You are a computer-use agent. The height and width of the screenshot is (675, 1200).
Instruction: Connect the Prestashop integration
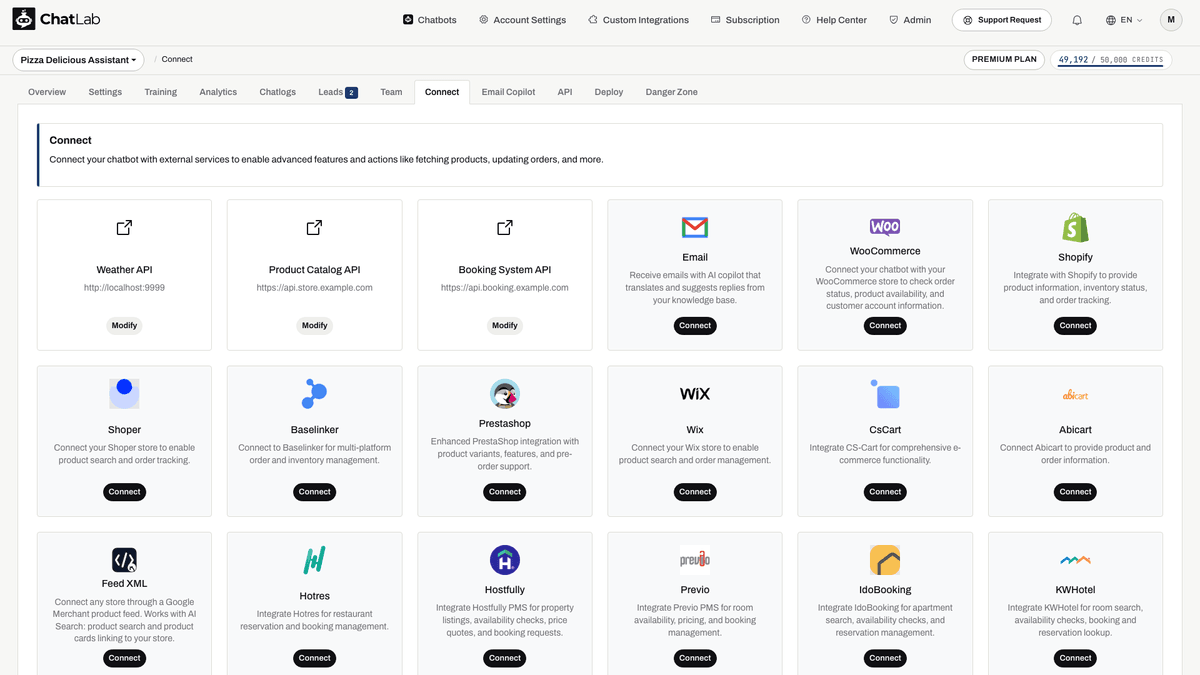(505, 492)
